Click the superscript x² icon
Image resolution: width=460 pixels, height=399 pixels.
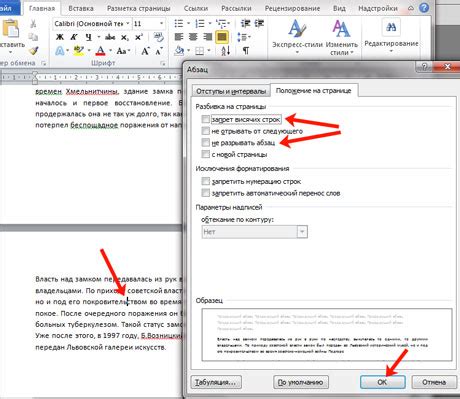[x=139, y=37]
